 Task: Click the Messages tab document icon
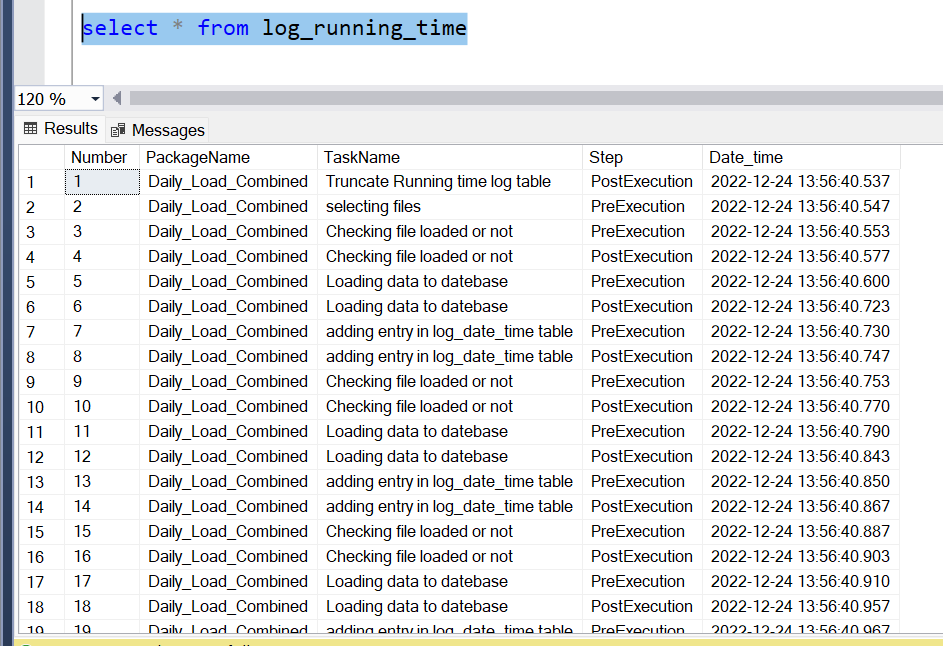[x=119, y=130]
